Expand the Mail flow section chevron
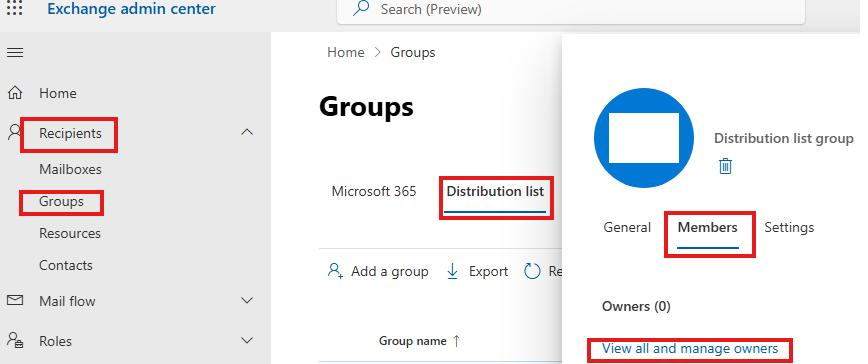This screenshot has width=868, height=364. (x=247, y=300)
